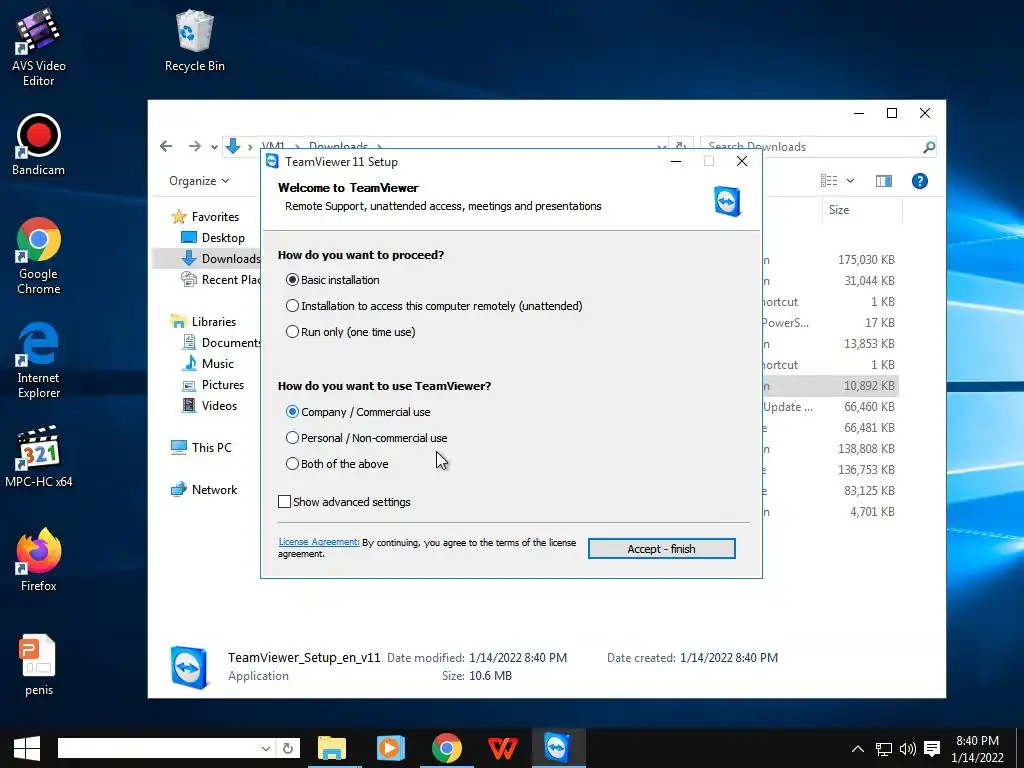
Task: Choose Installation to access this computer remotely
Action: point(293,306)
